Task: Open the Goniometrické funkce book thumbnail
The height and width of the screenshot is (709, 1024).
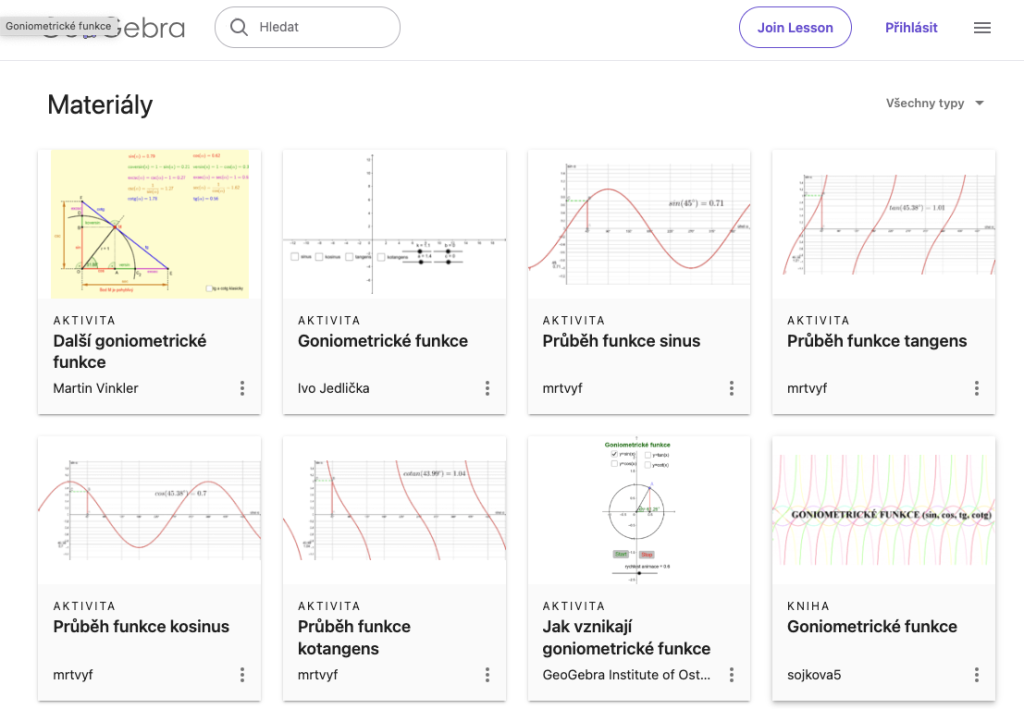Action: (x=884, y=510)
